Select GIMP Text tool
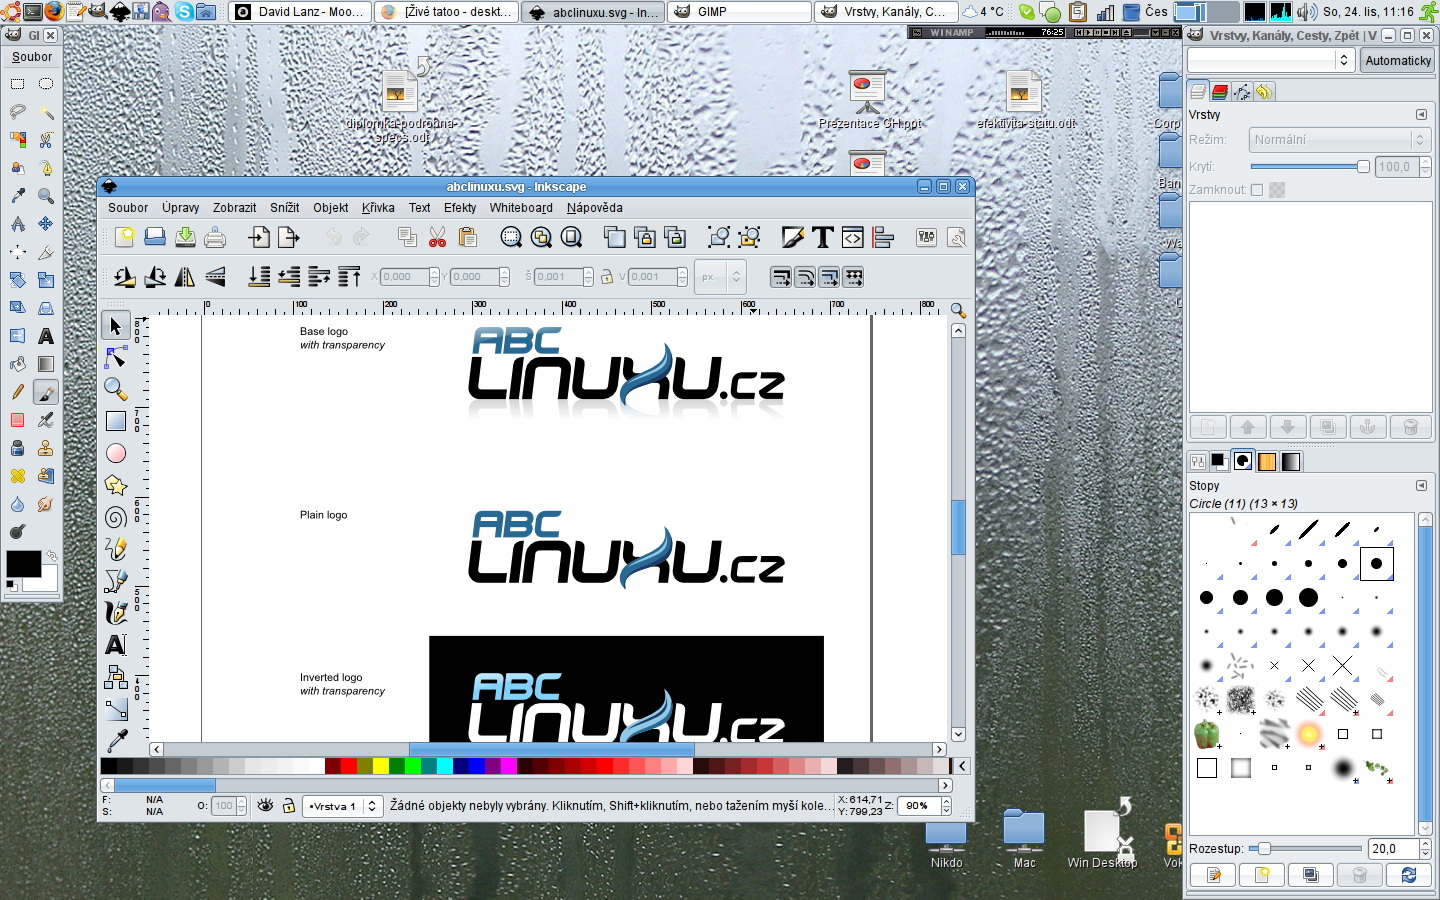This screenshot has width=1440, height=900. [x=46, y=336]
